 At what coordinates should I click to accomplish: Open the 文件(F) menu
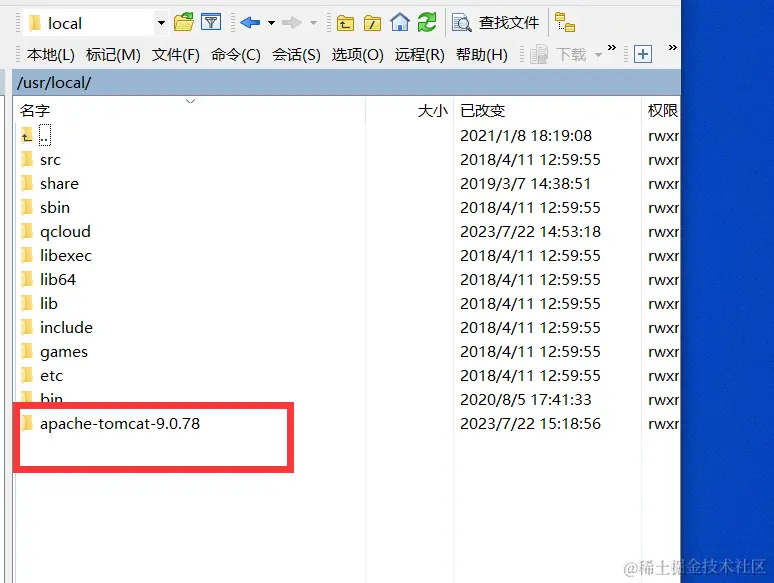point(176,54)
